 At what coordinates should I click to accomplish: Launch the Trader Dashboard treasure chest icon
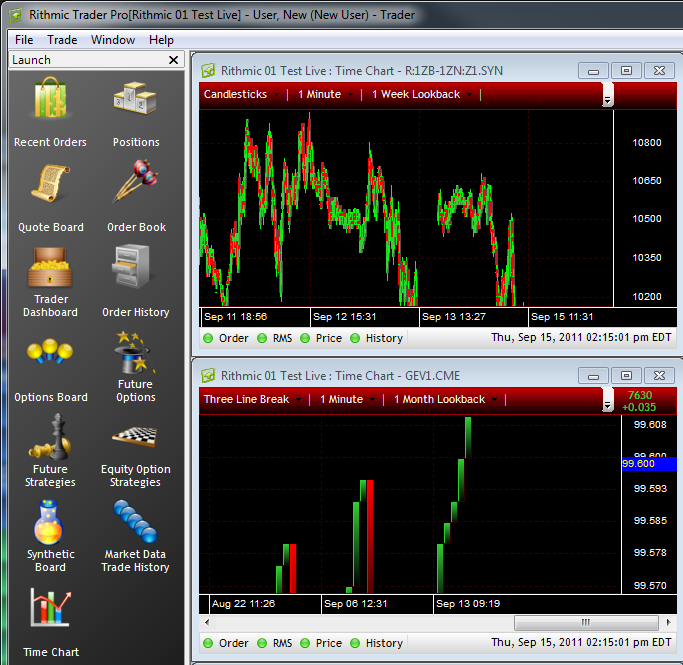51,268
